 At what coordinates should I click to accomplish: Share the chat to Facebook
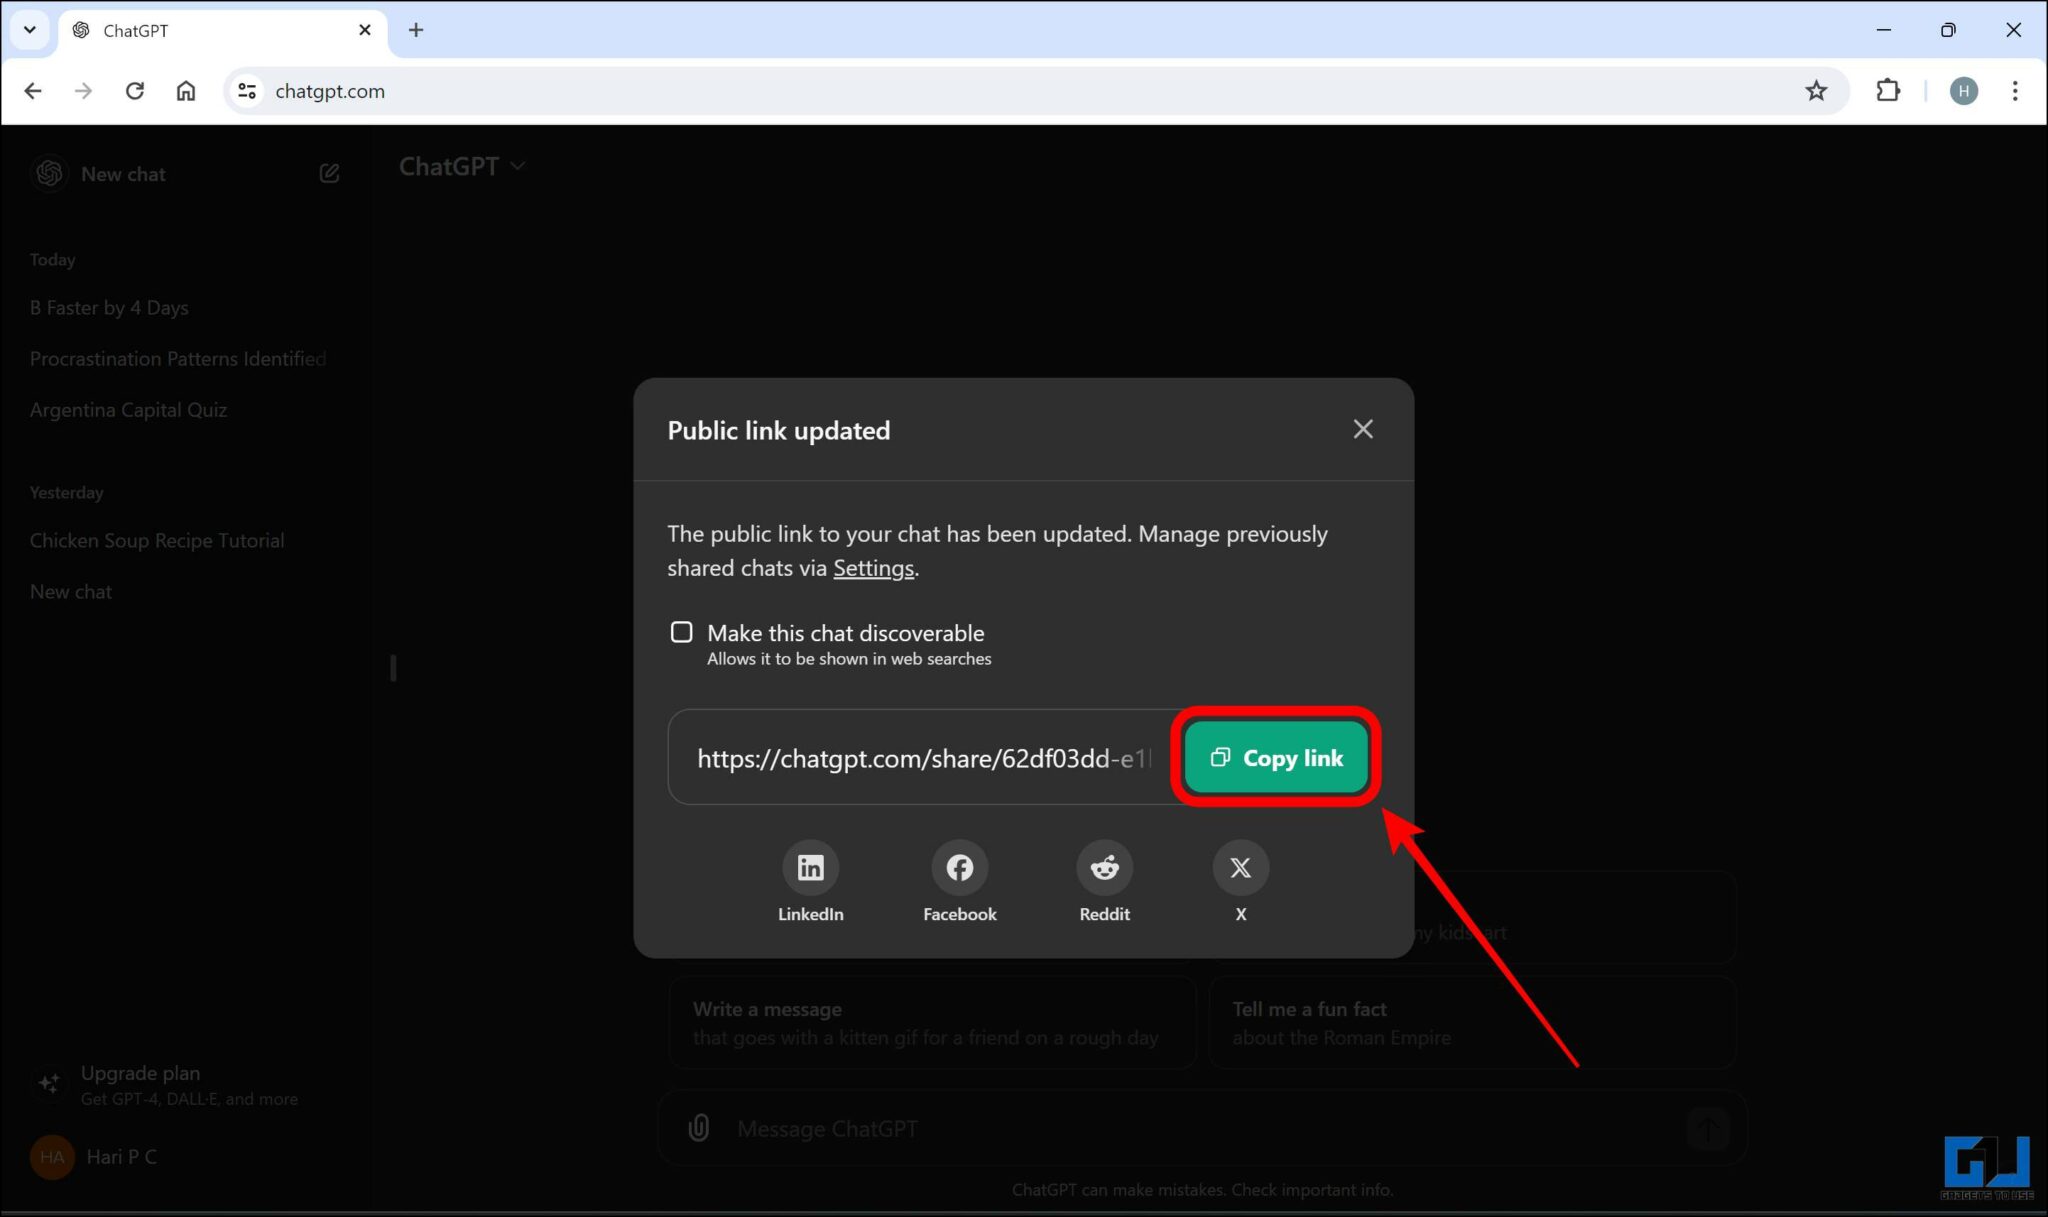[958, 867]
